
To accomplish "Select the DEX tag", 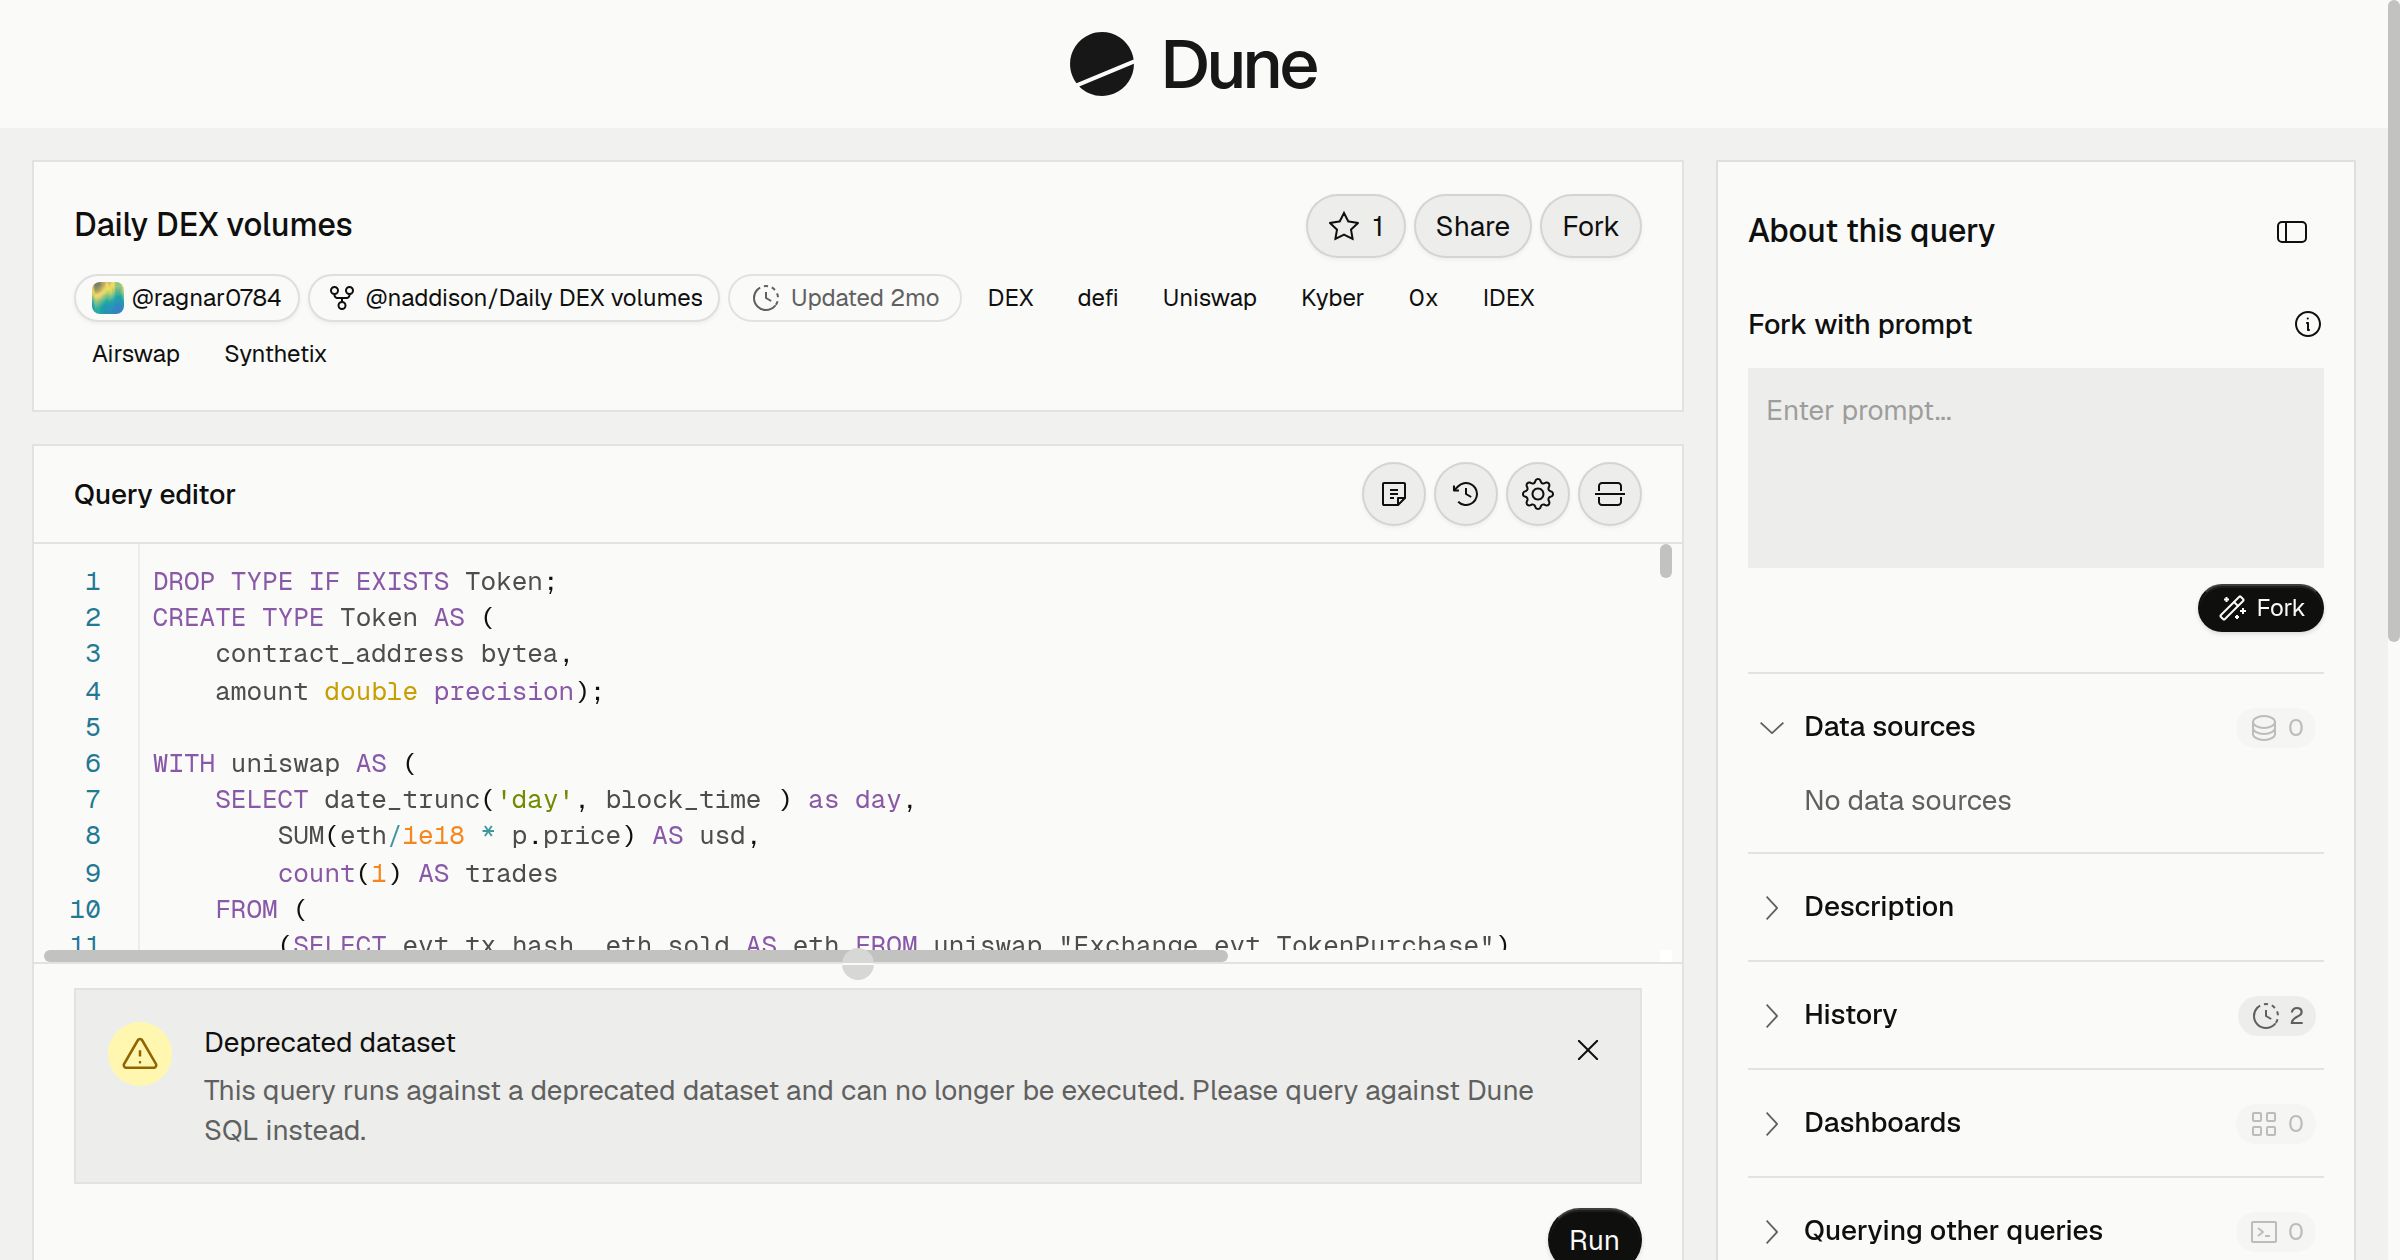I will pyautogui.click(x=1010, y=298).
